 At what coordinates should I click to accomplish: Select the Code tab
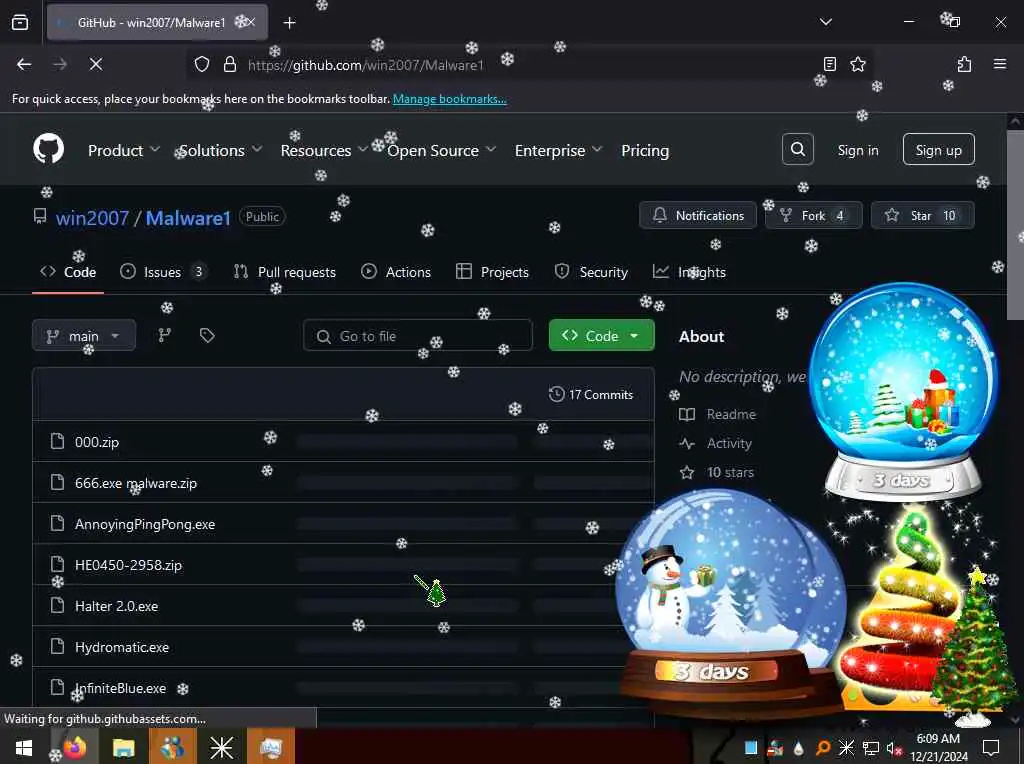pyautogui.click(x=68, y=272)
